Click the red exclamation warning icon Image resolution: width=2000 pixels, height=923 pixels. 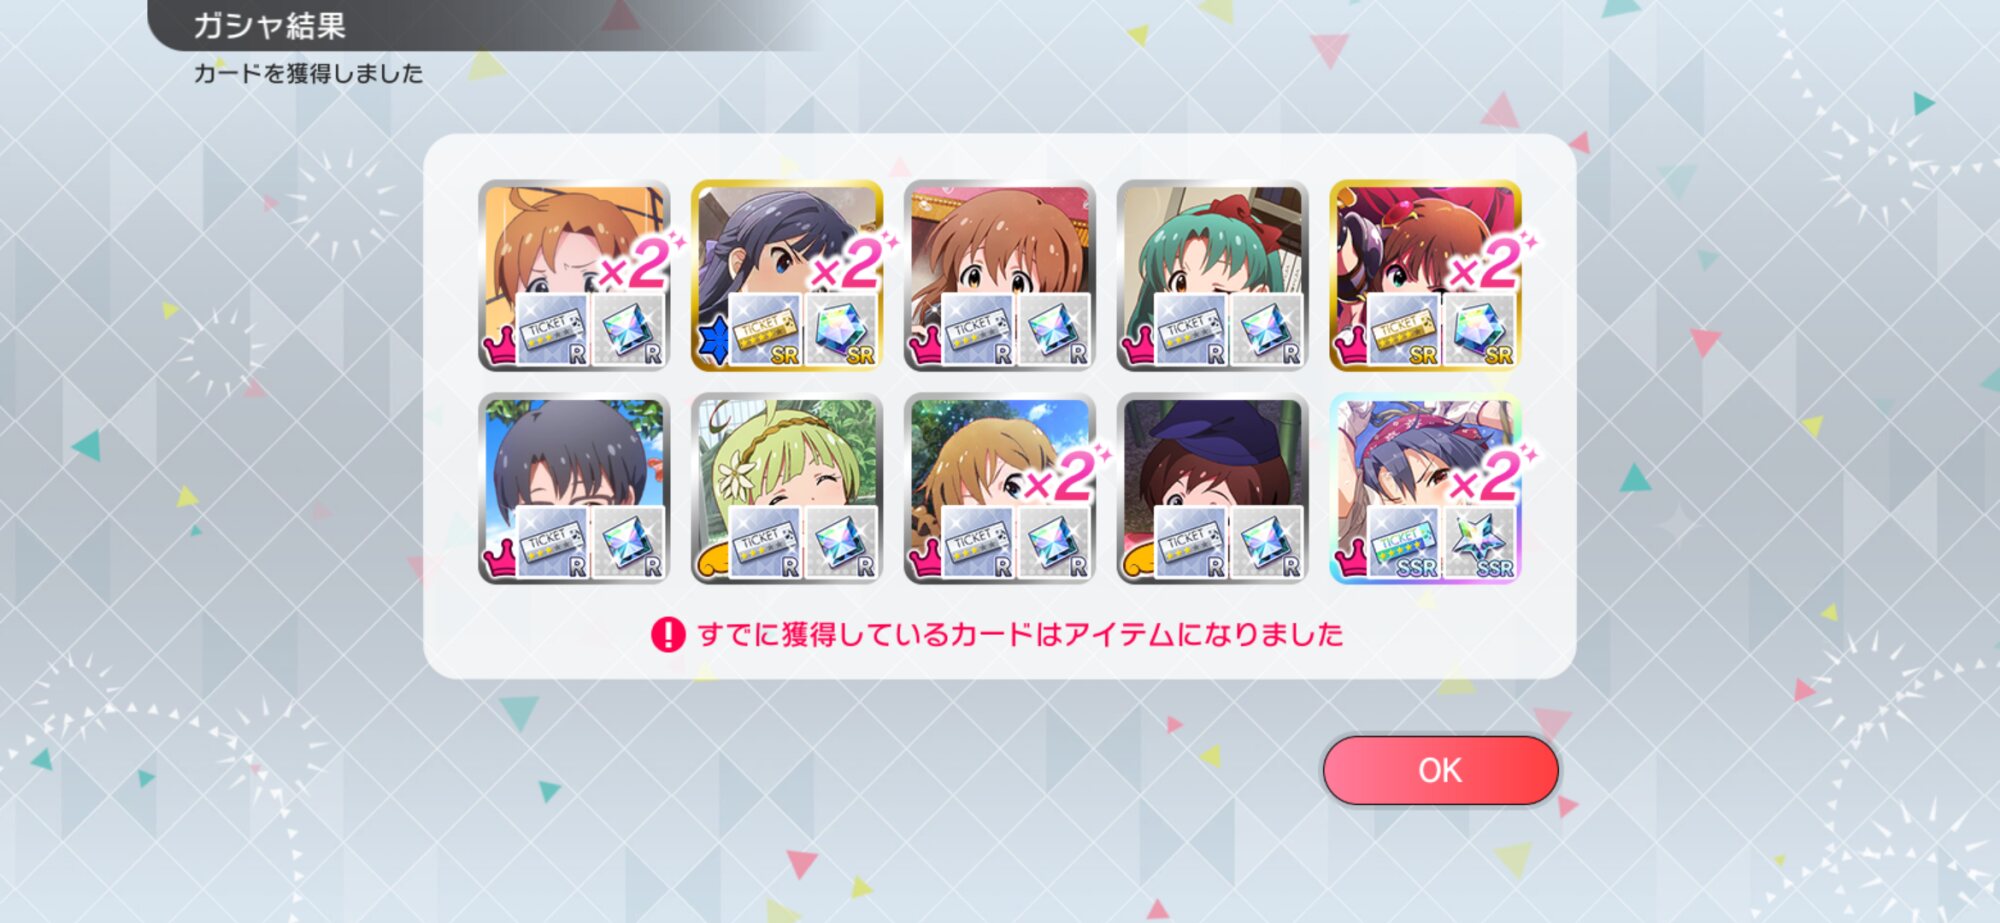tap(668, 634)
